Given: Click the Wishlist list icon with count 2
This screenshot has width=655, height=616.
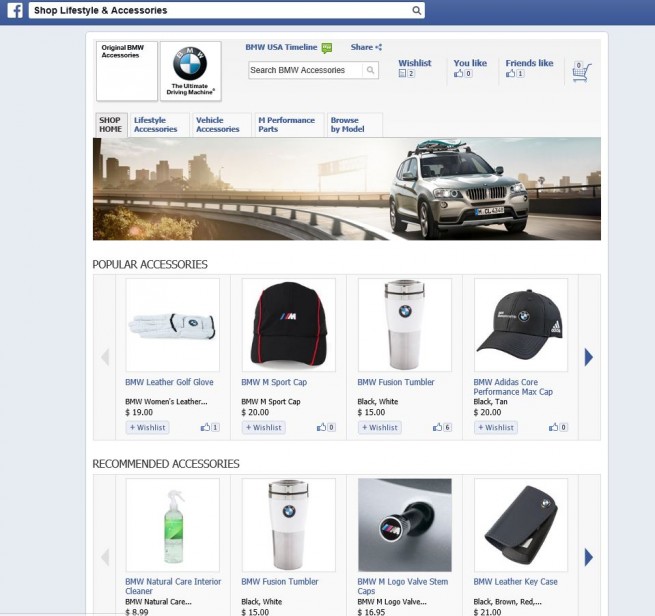Looking at the screenshot, I should (x=402, y=74).
